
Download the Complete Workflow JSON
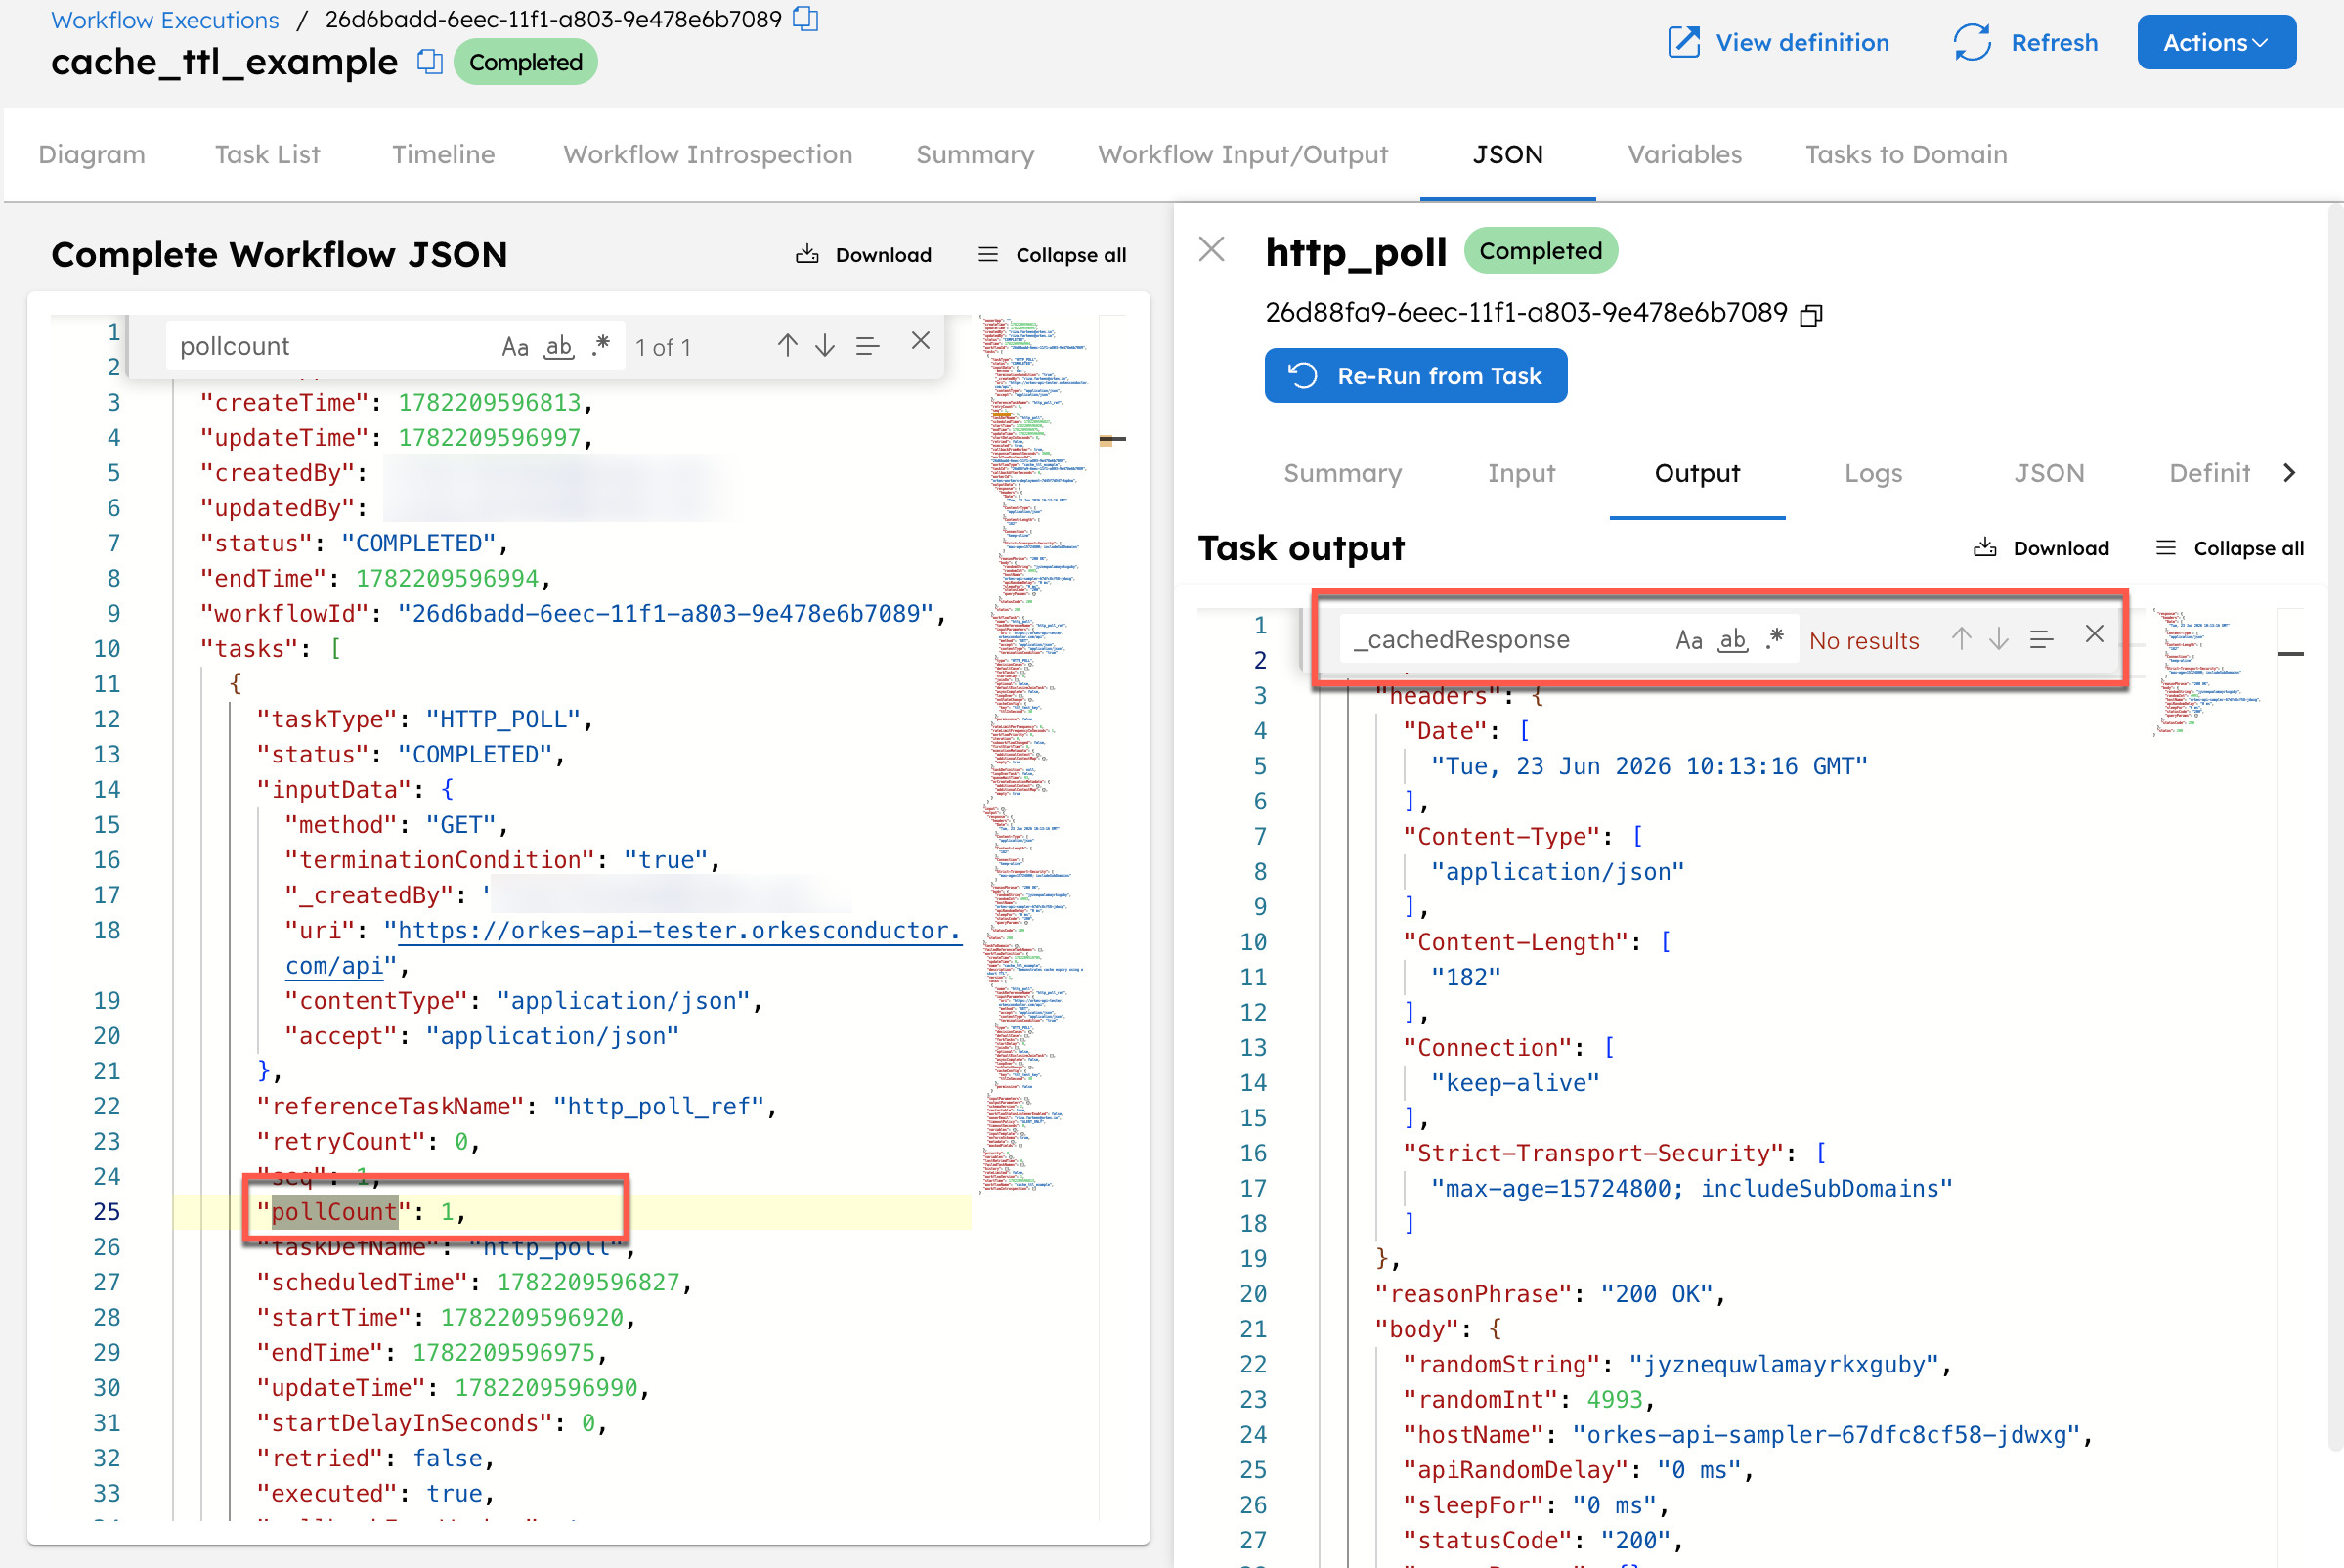(x=864, y=255)
